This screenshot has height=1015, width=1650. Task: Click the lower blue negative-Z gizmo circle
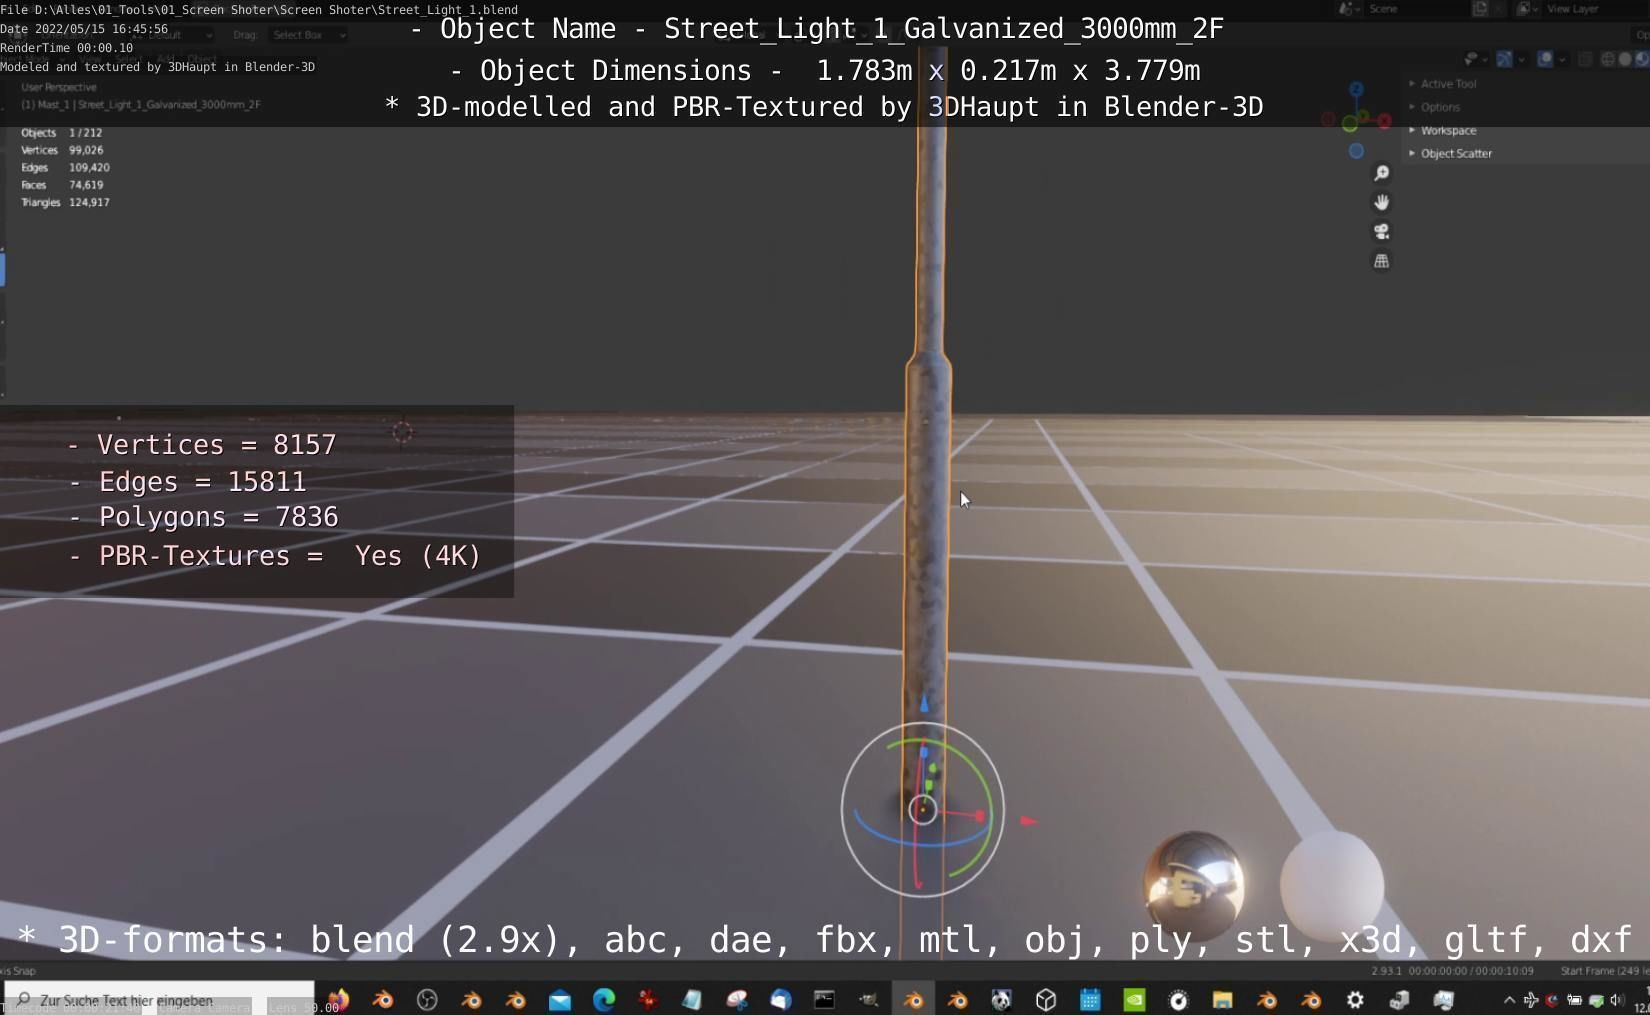point(1356,152)
